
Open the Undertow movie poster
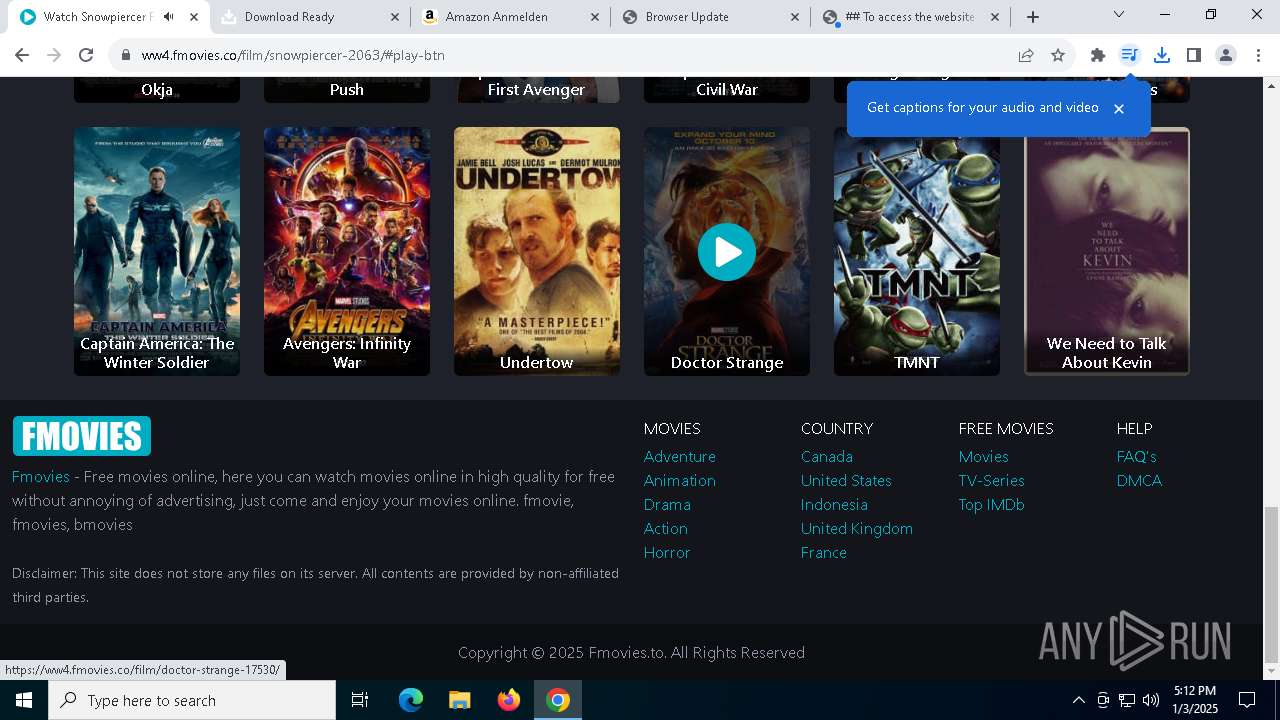pos(537,251)
